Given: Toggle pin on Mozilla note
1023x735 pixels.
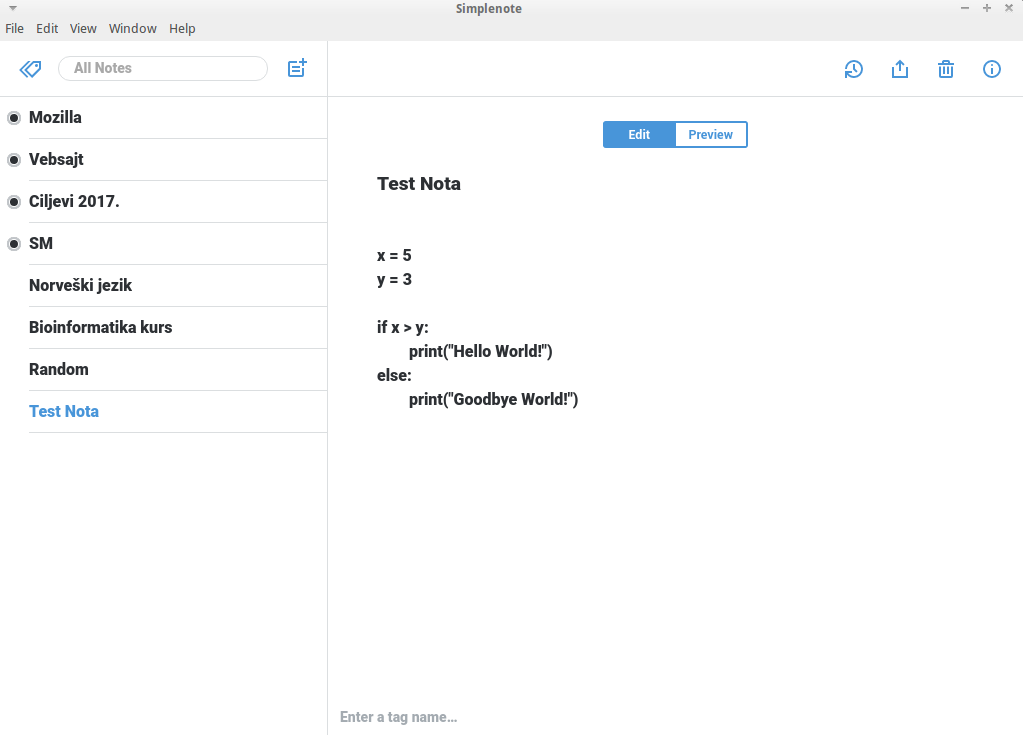Looking at the screenshot, I should 14,118.
